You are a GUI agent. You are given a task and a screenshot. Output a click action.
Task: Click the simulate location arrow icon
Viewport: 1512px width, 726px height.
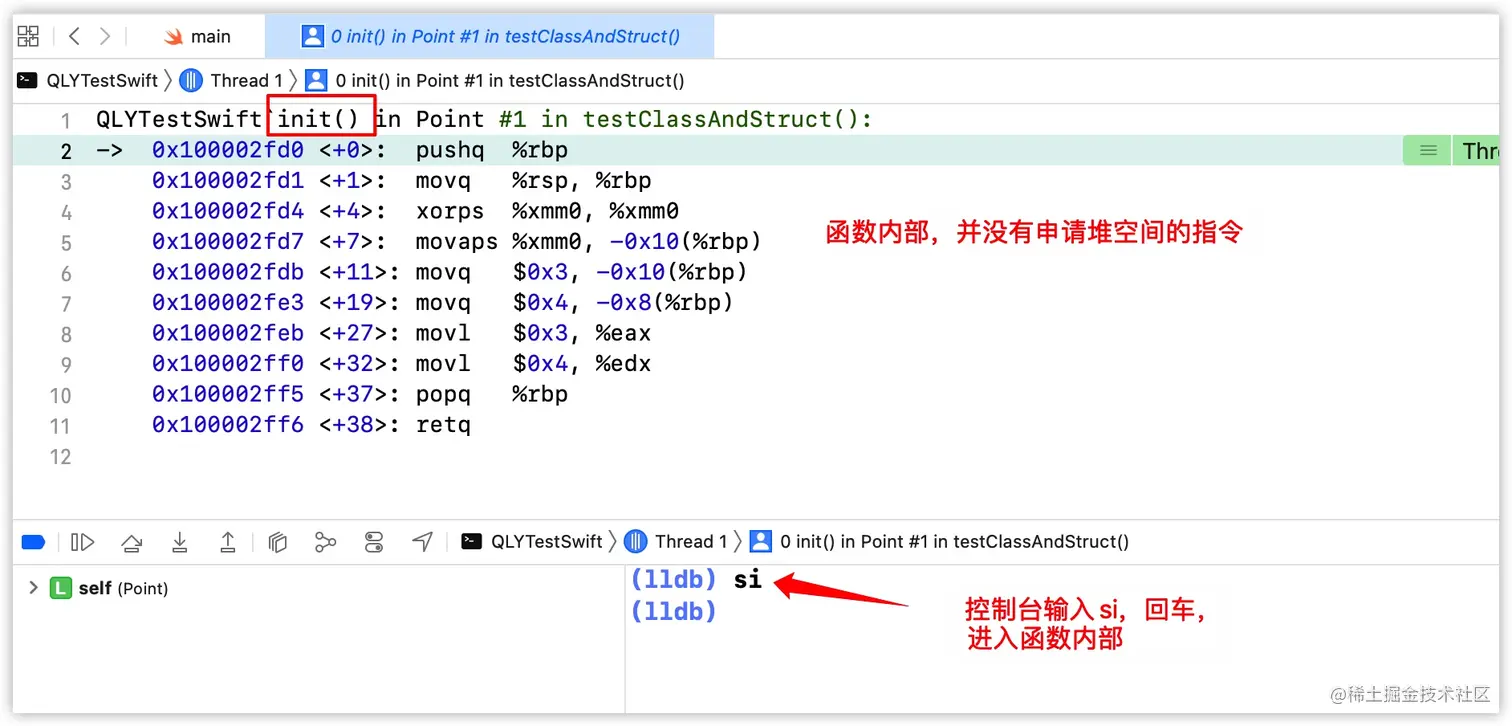(x=422, y=542)
